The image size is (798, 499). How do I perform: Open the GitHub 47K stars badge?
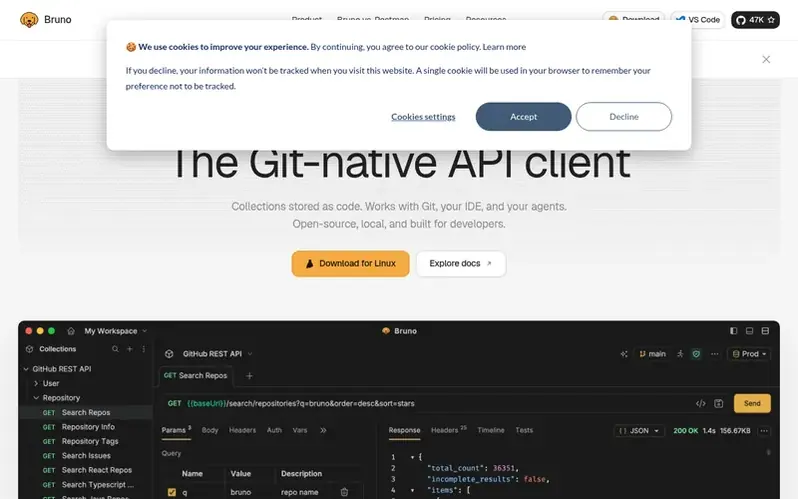coord(755,20)
